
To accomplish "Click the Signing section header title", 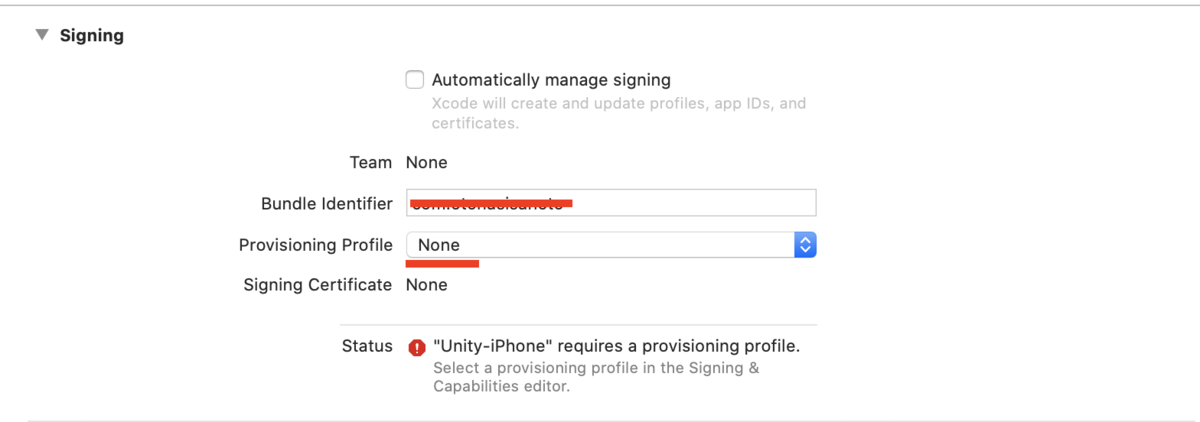I will click(x=92, y=35).
